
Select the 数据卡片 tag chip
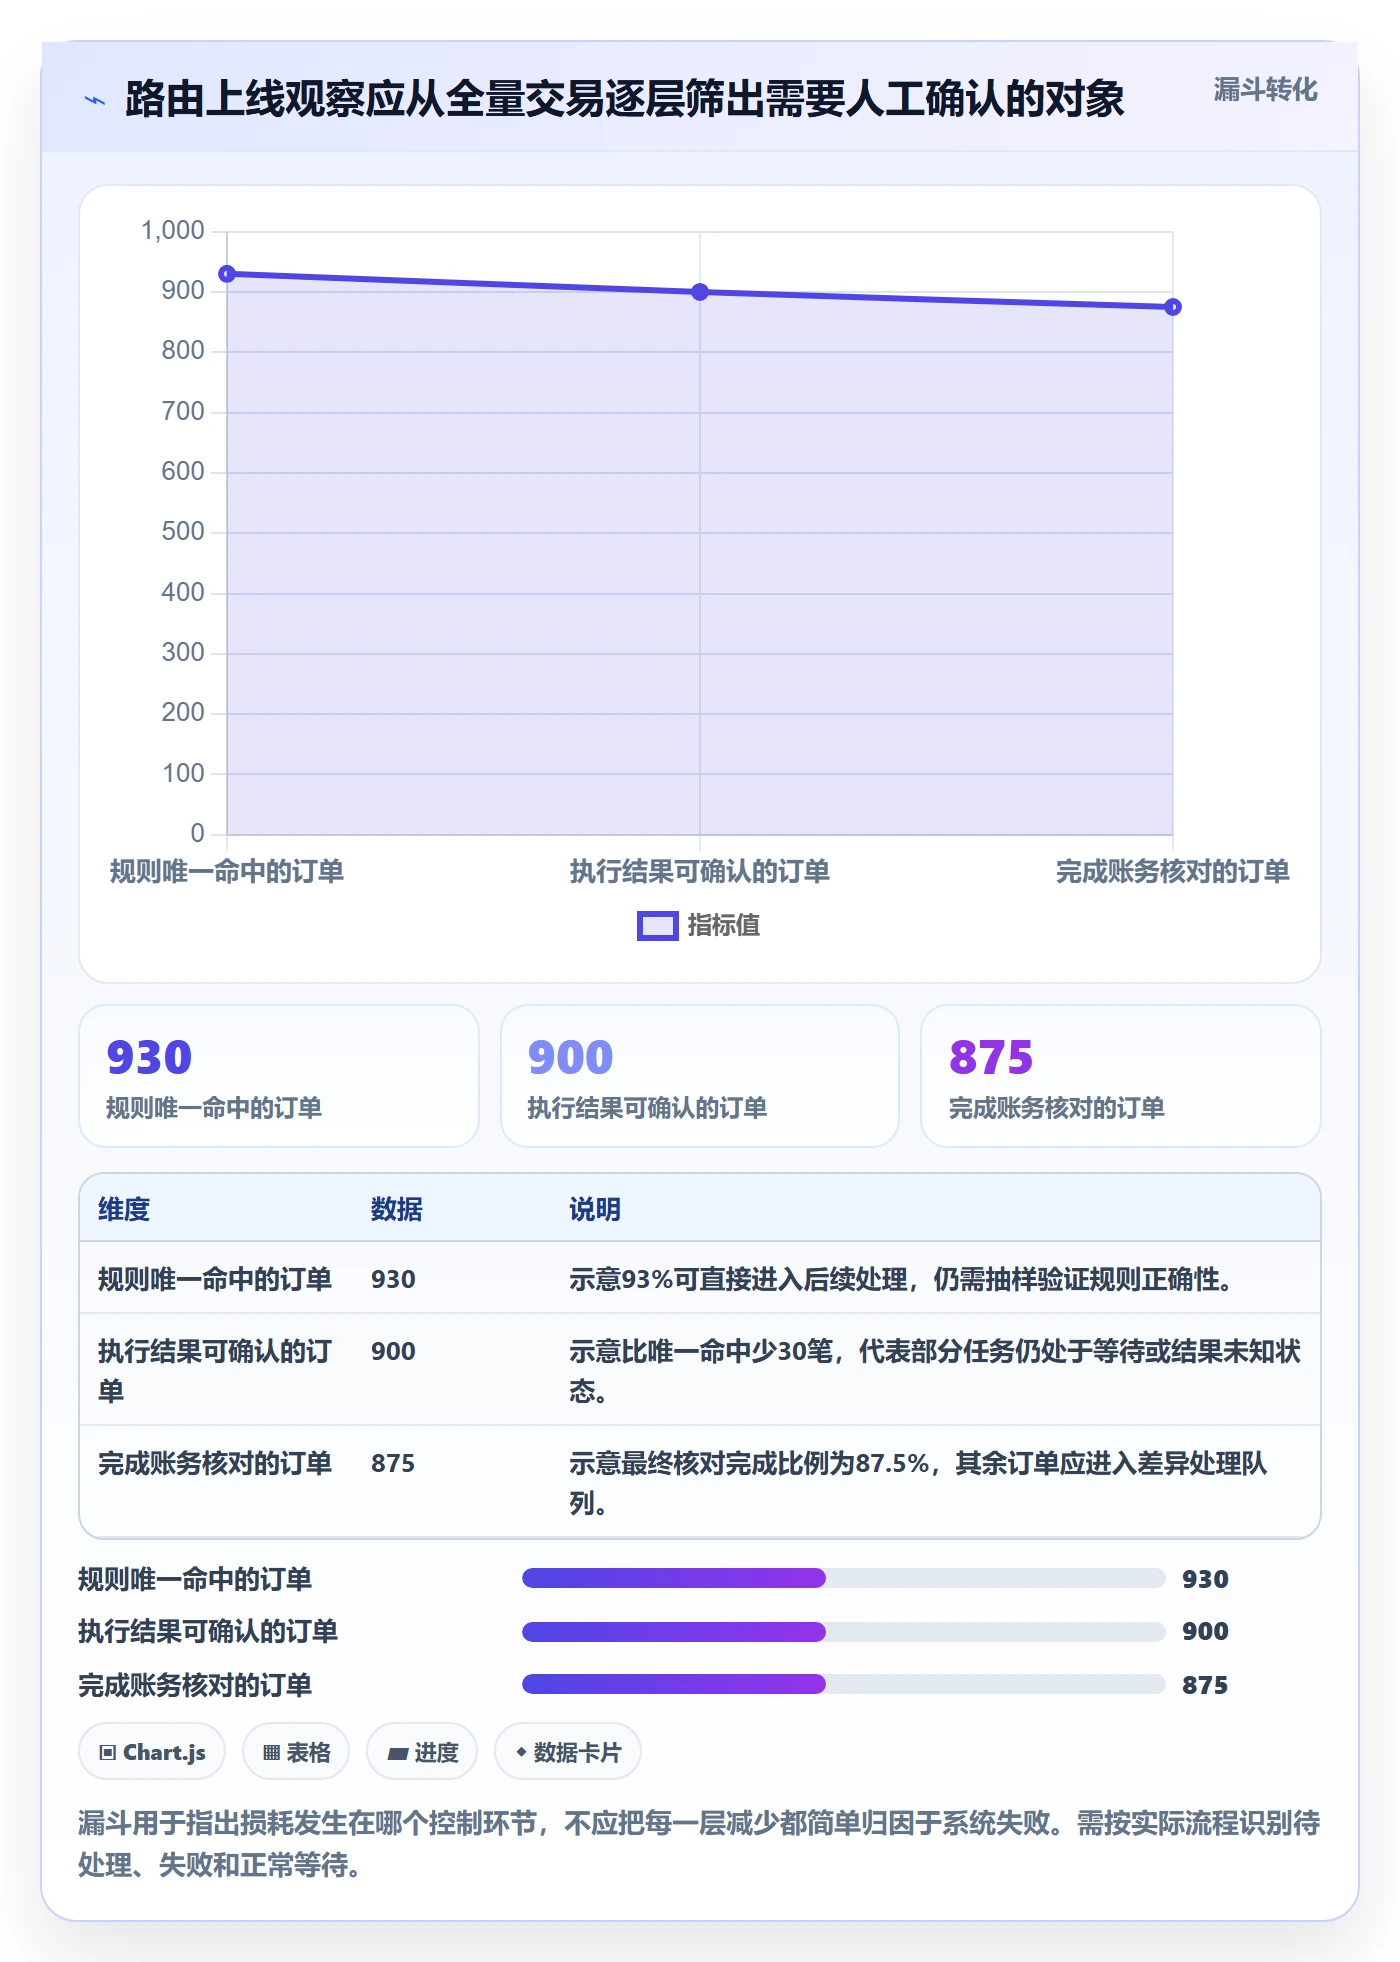[x=568, y=1752]
